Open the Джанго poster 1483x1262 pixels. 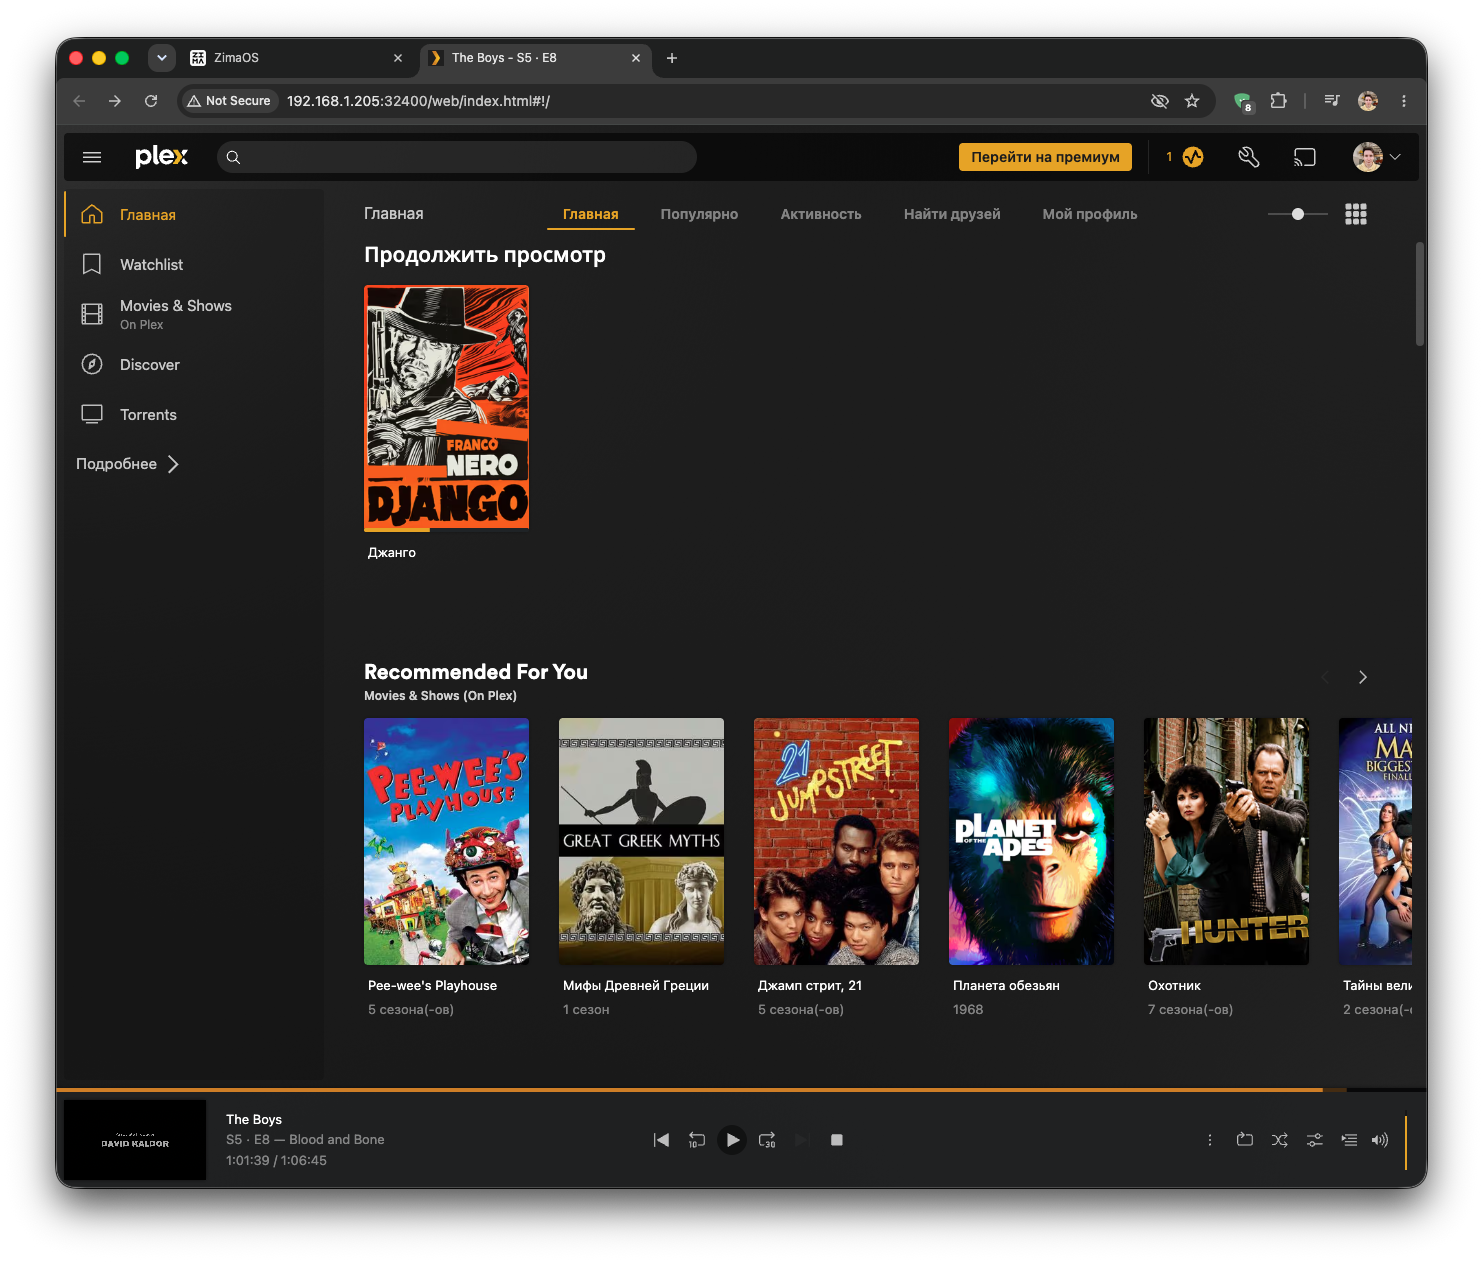(x=446, y=408)
